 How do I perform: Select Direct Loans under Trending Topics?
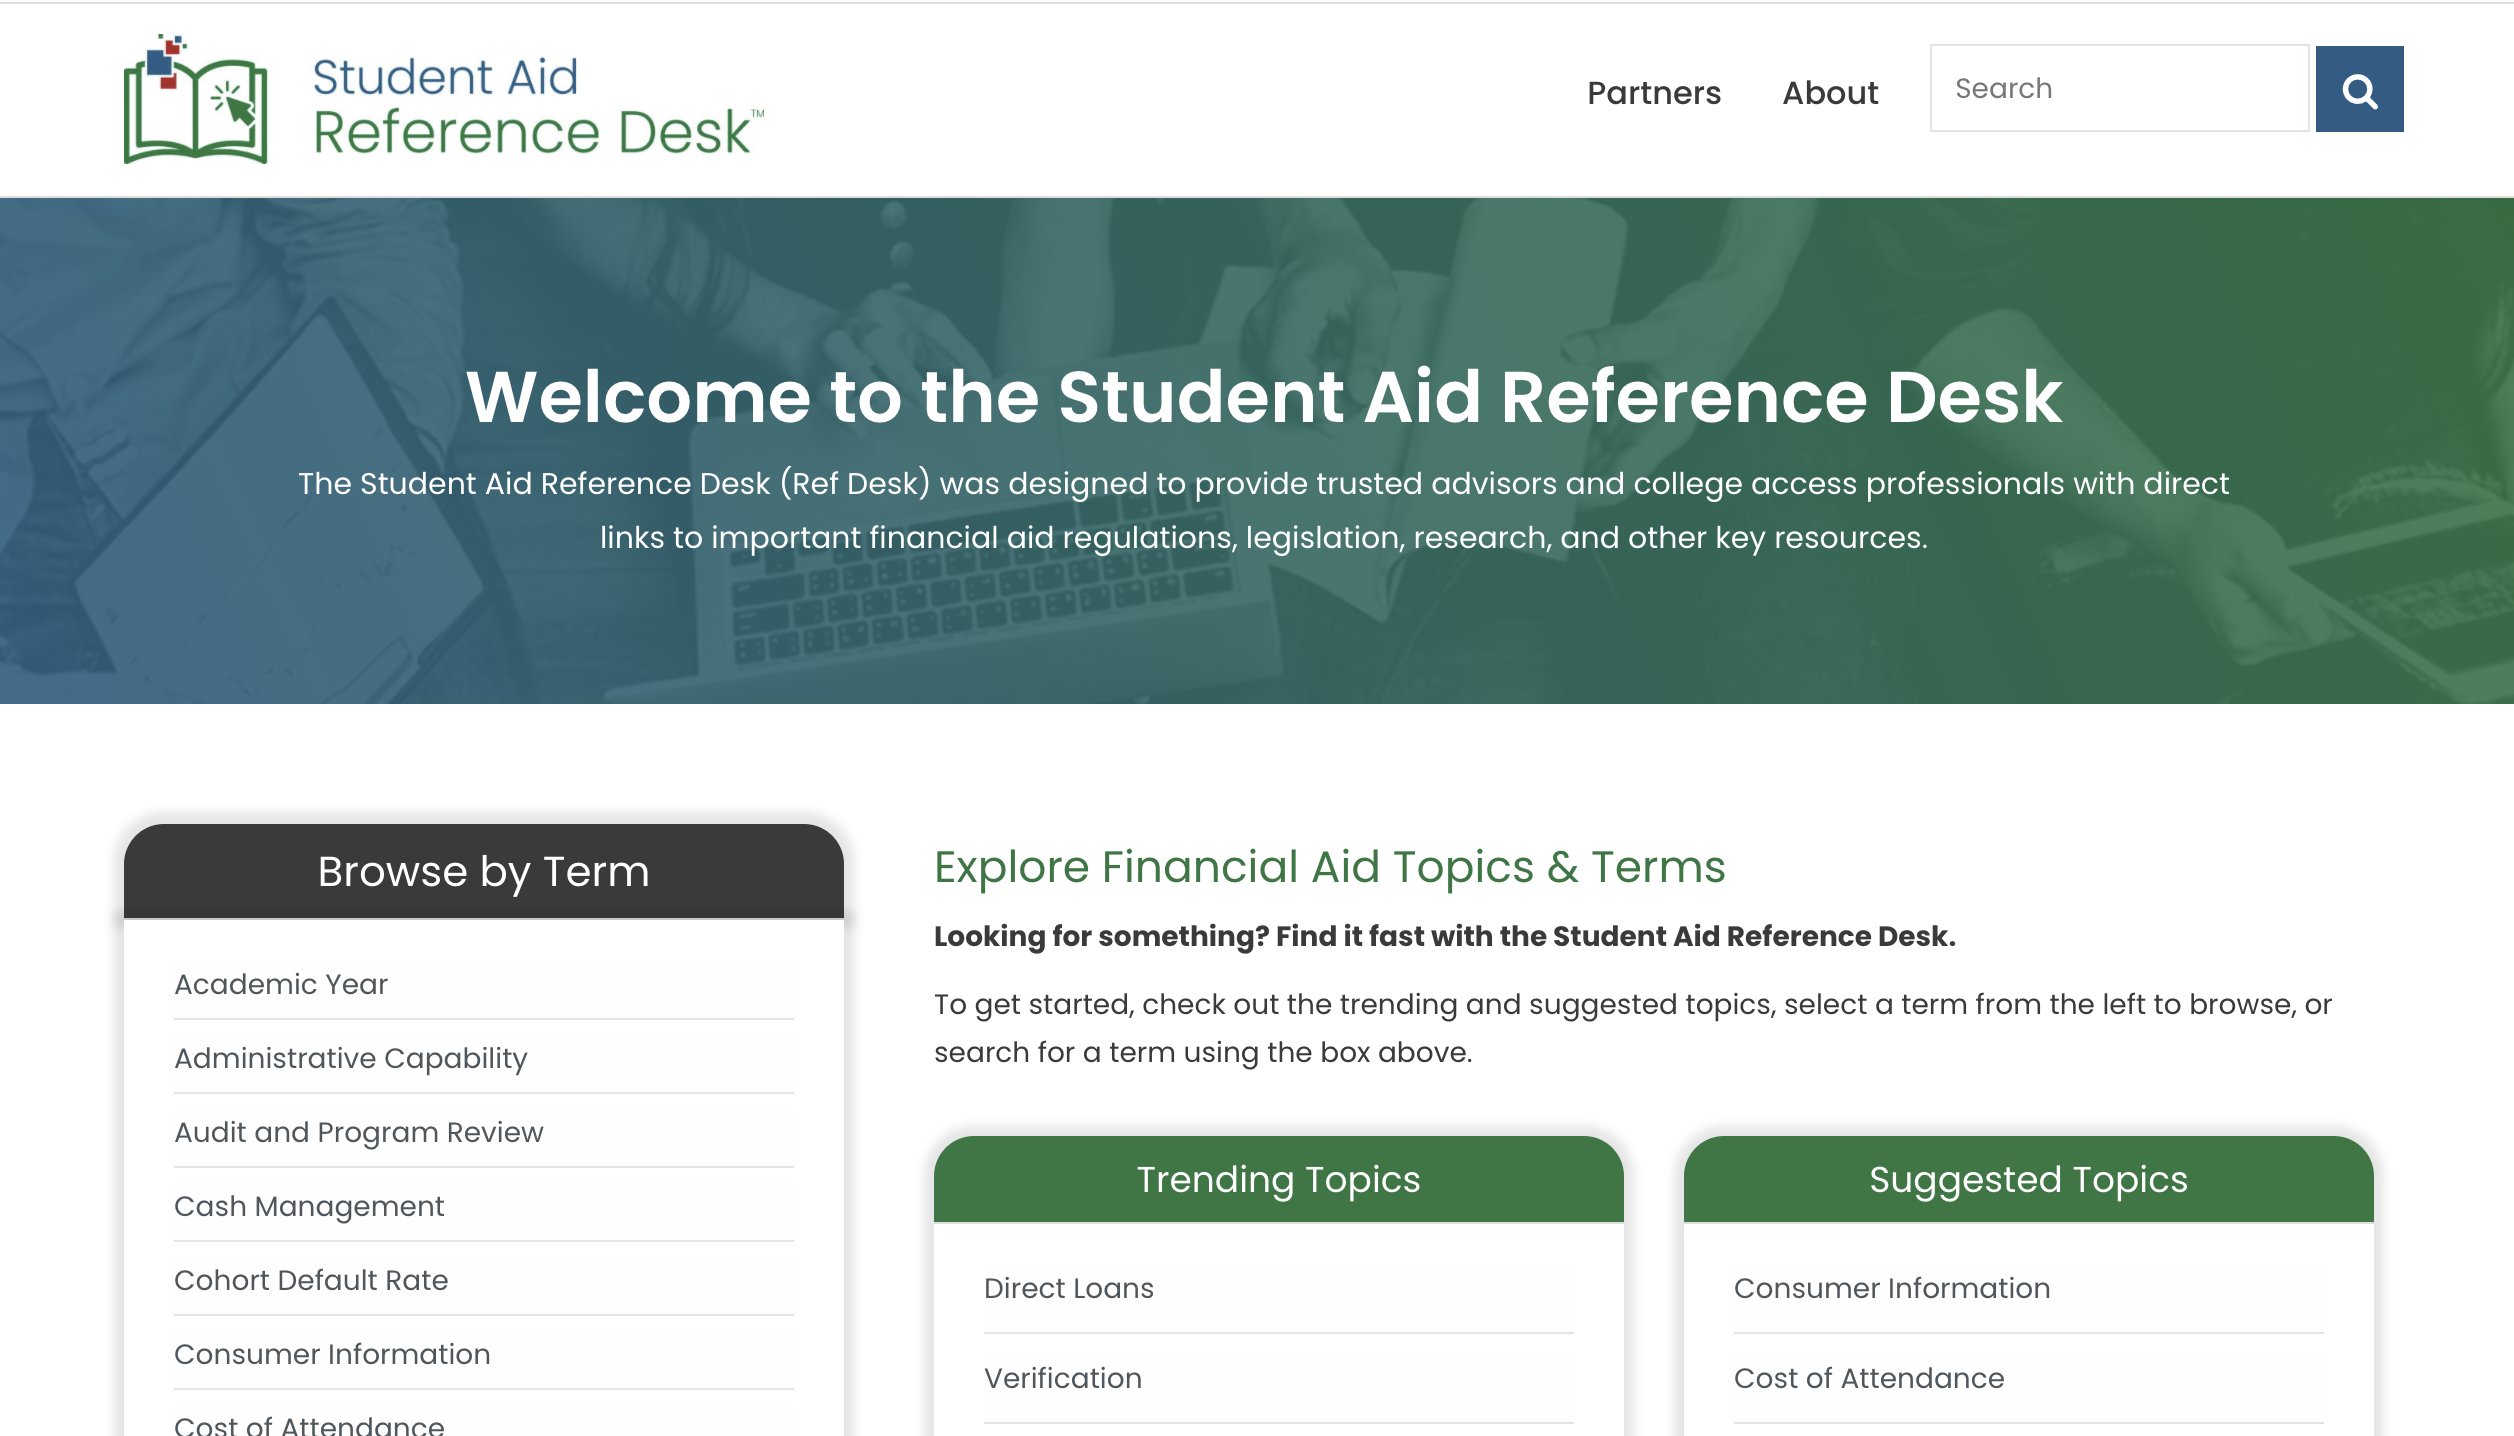1069,1289
